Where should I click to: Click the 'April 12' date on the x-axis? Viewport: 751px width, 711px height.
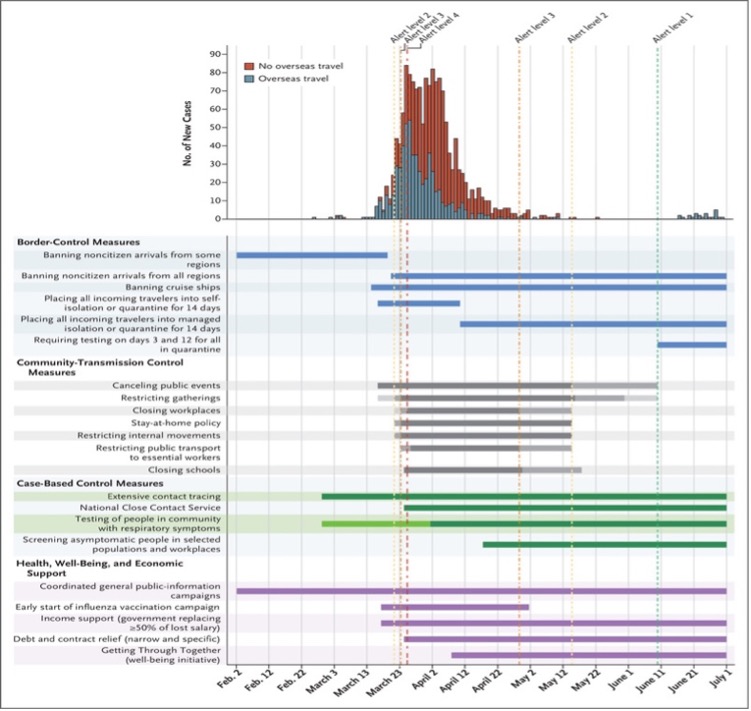pyautogui.click(x=455, y=683)
